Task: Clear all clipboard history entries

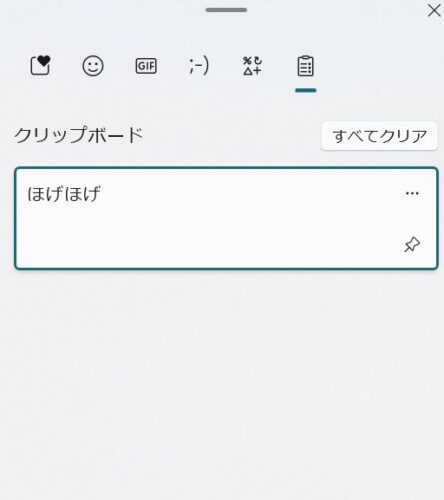Action: 379,136
